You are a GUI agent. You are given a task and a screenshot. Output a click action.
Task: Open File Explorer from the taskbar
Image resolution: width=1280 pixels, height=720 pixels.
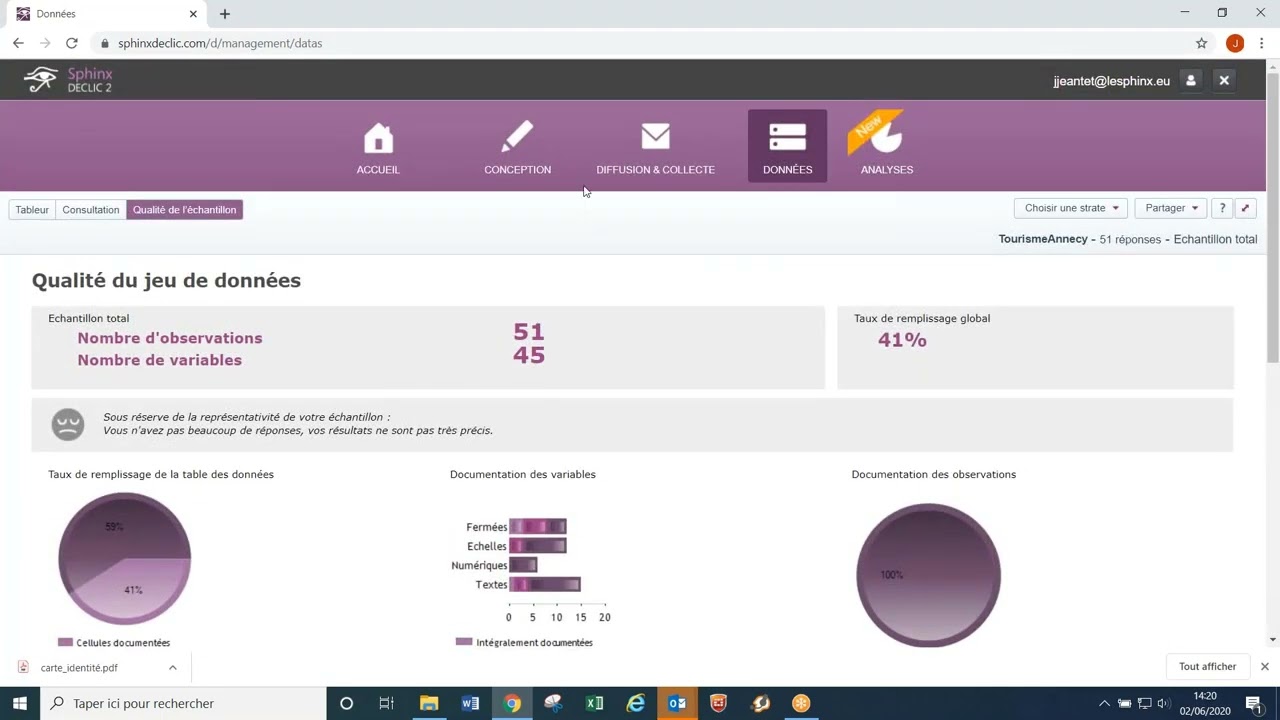(429, 703)
